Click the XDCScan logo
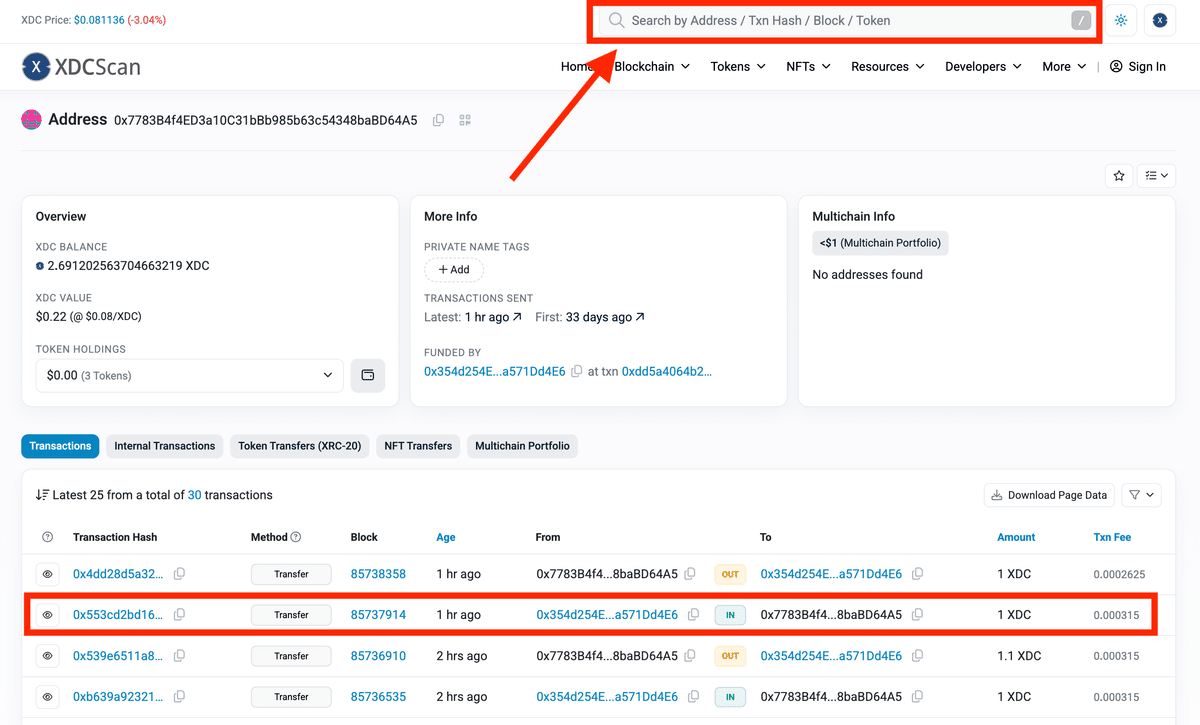This screenshot has width=1200, height=725. [x=80, y=67]
